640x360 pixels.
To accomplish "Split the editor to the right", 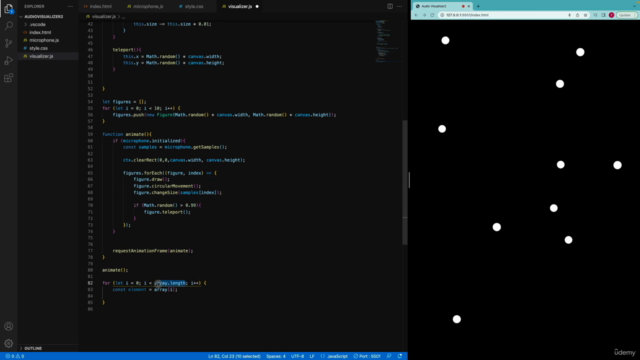I will (390, 7).
